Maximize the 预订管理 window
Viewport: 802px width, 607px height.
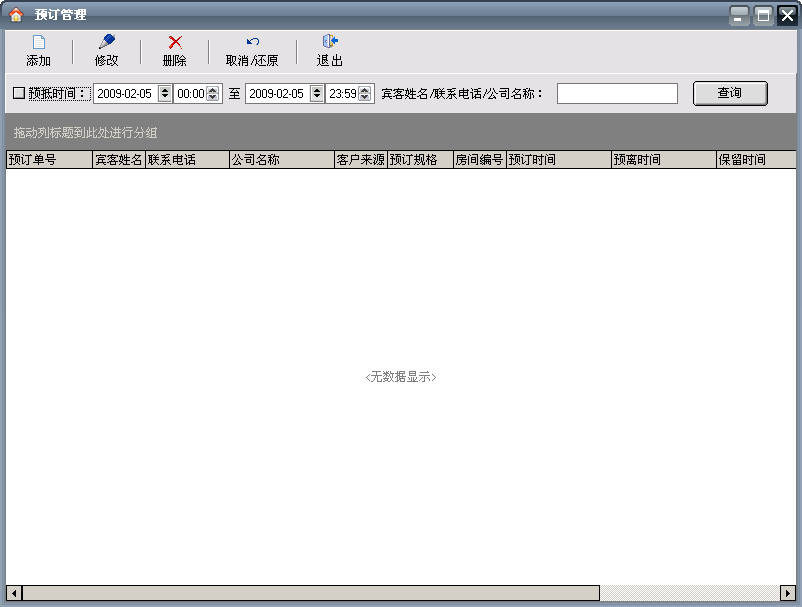pyautogui.click(x=763, y=16)
